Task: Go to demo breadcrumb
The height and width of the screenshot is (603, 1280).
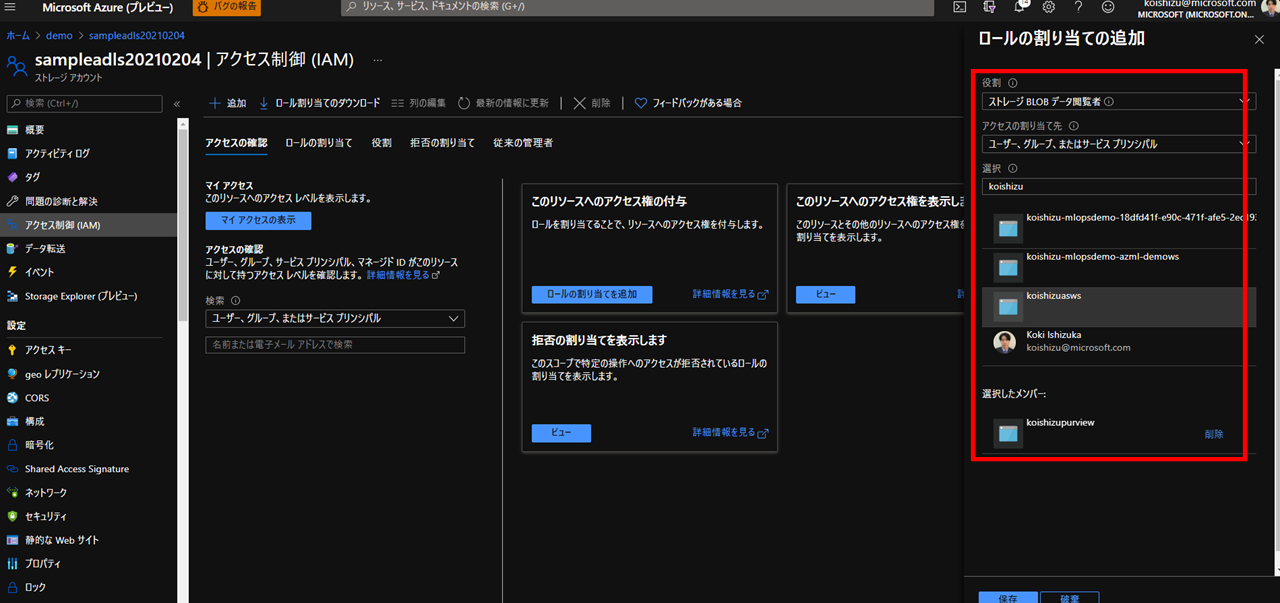Action: tap(59, 35)
